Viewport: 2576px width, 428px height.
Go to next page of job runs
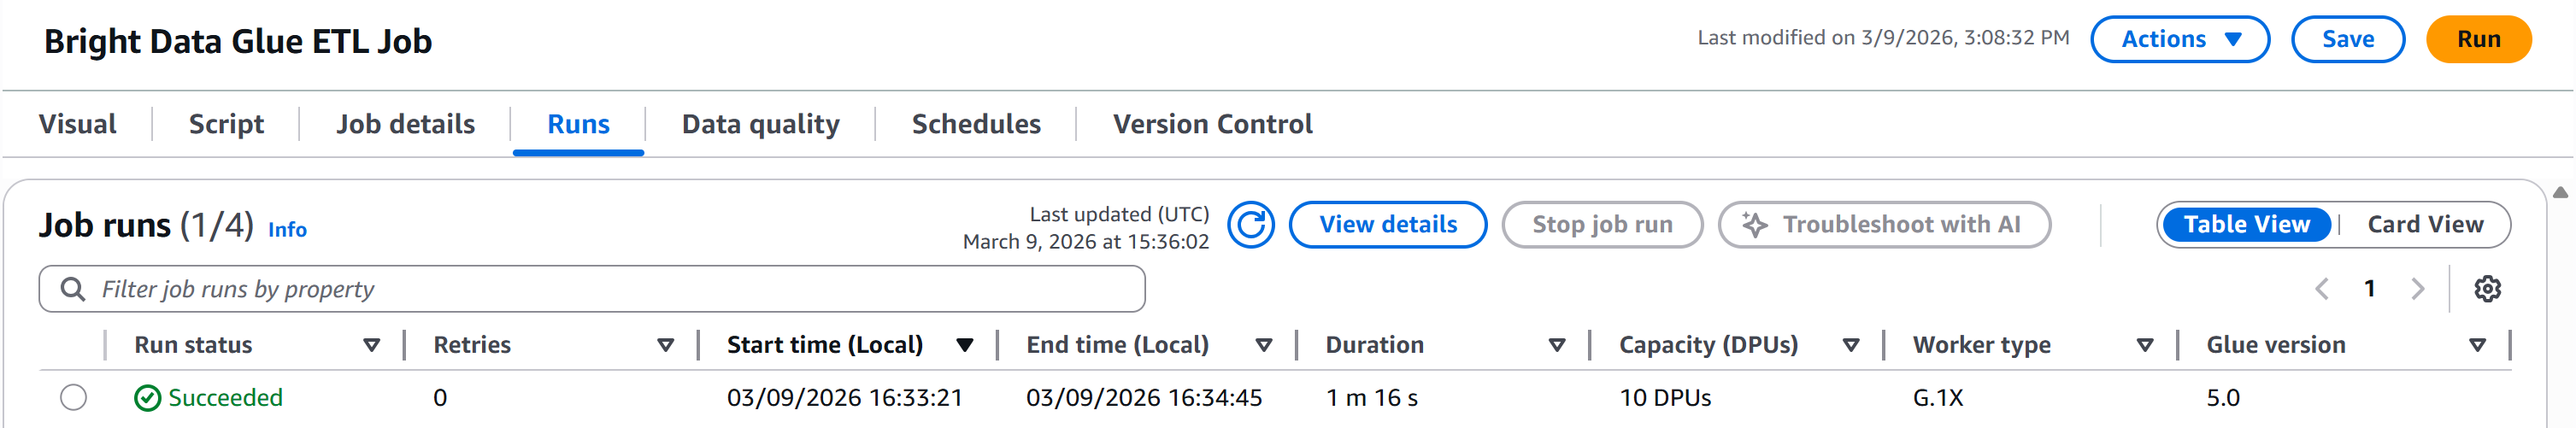click(2417, 289)
